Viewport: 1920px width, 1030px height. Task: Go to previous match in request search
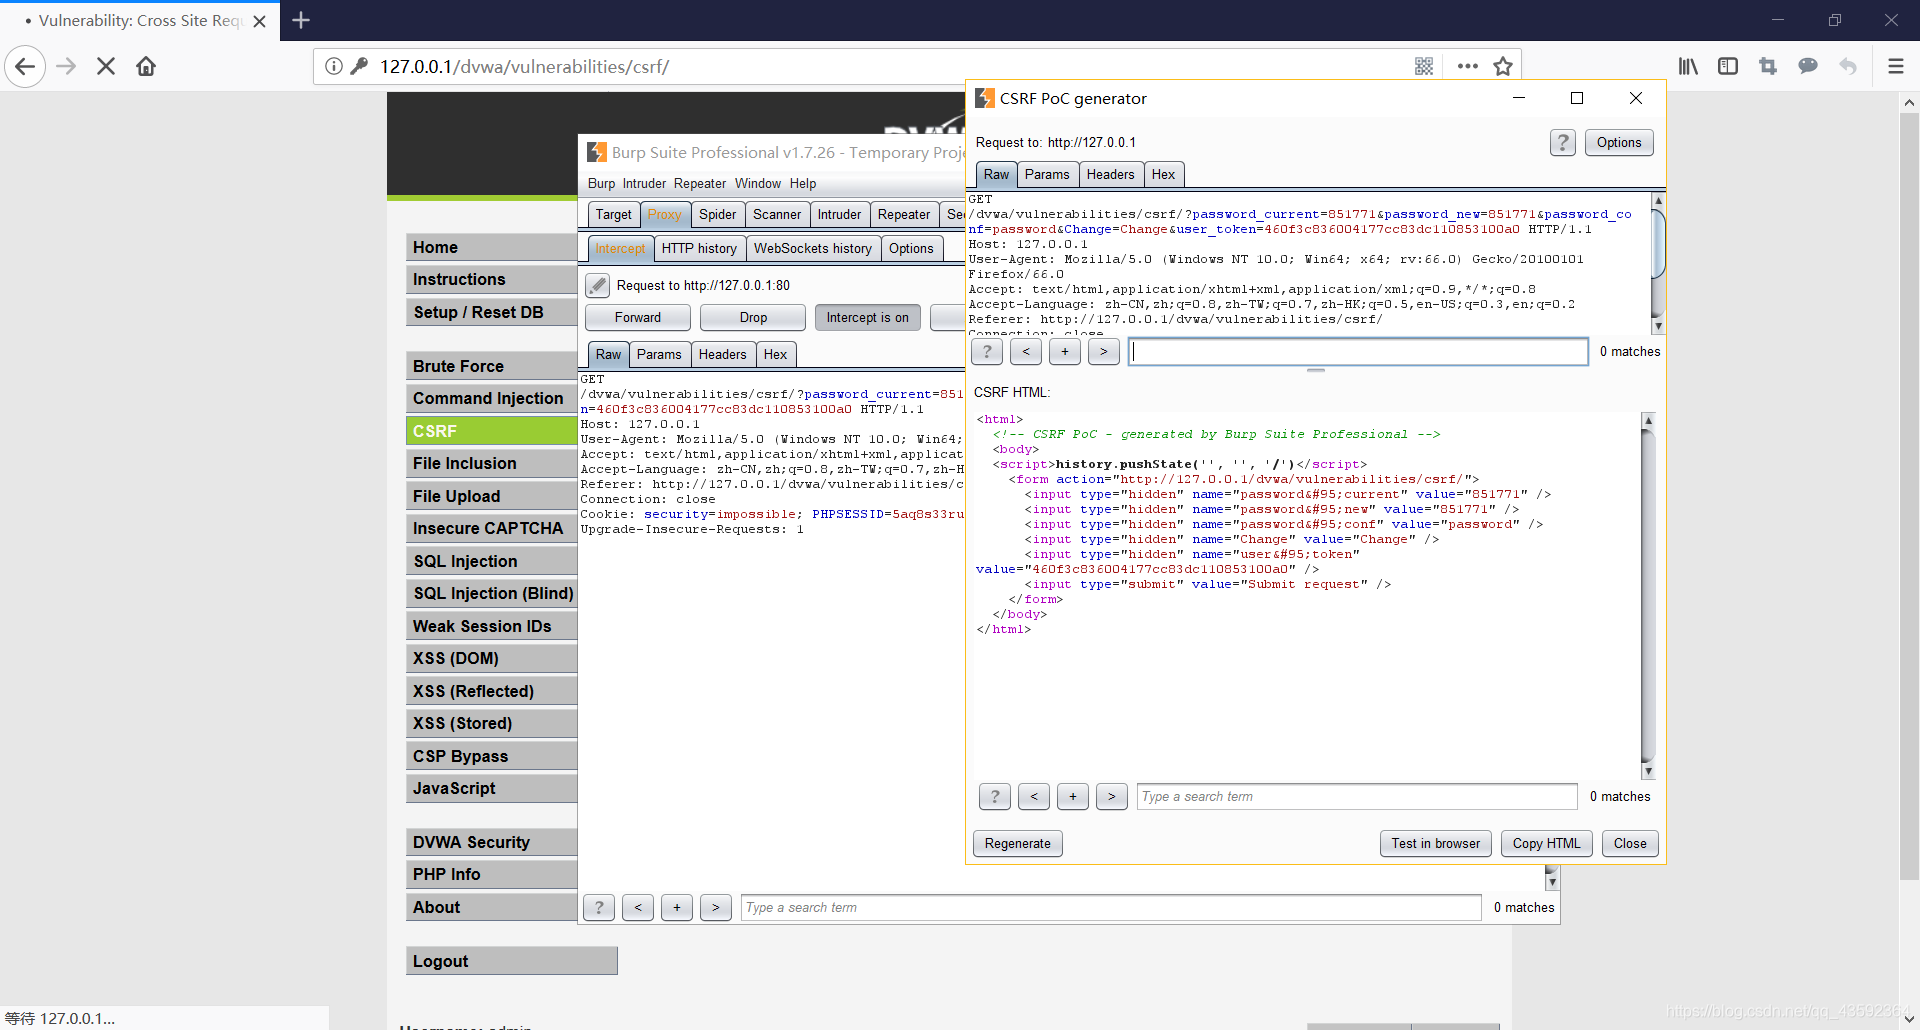point(1026,352)
